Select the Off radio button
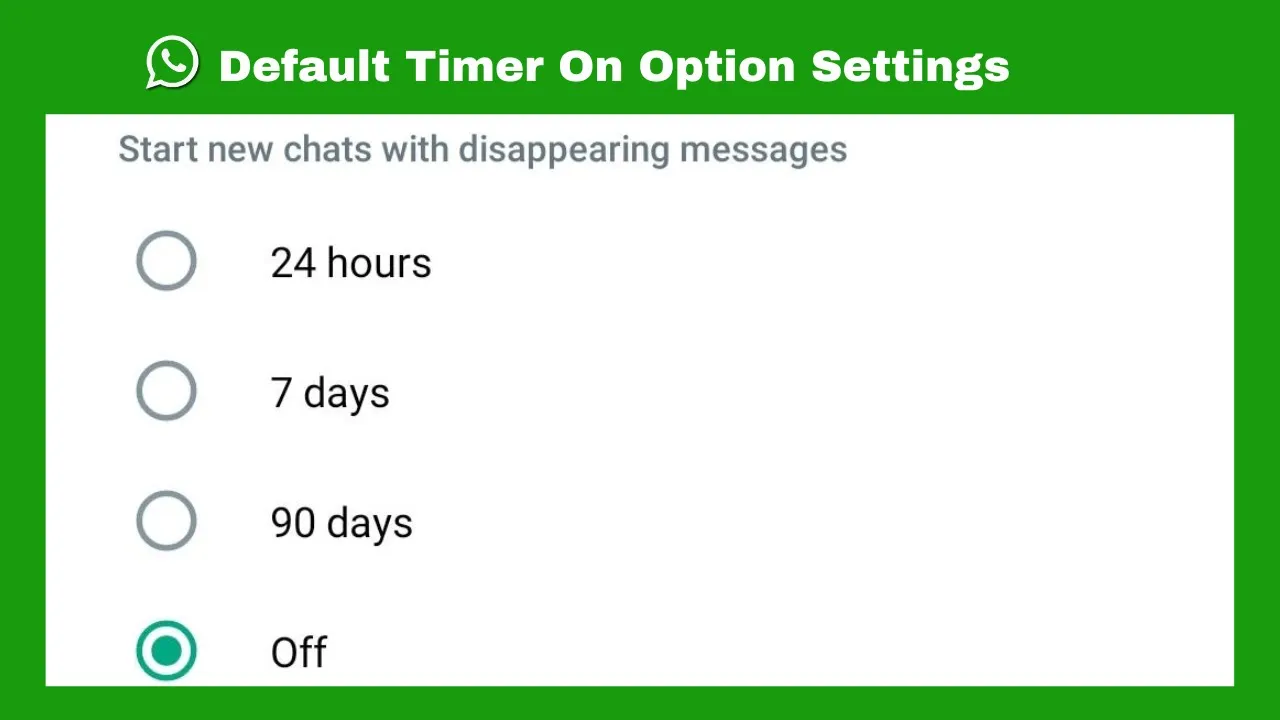1280x720 pixels. pos(166,651)
